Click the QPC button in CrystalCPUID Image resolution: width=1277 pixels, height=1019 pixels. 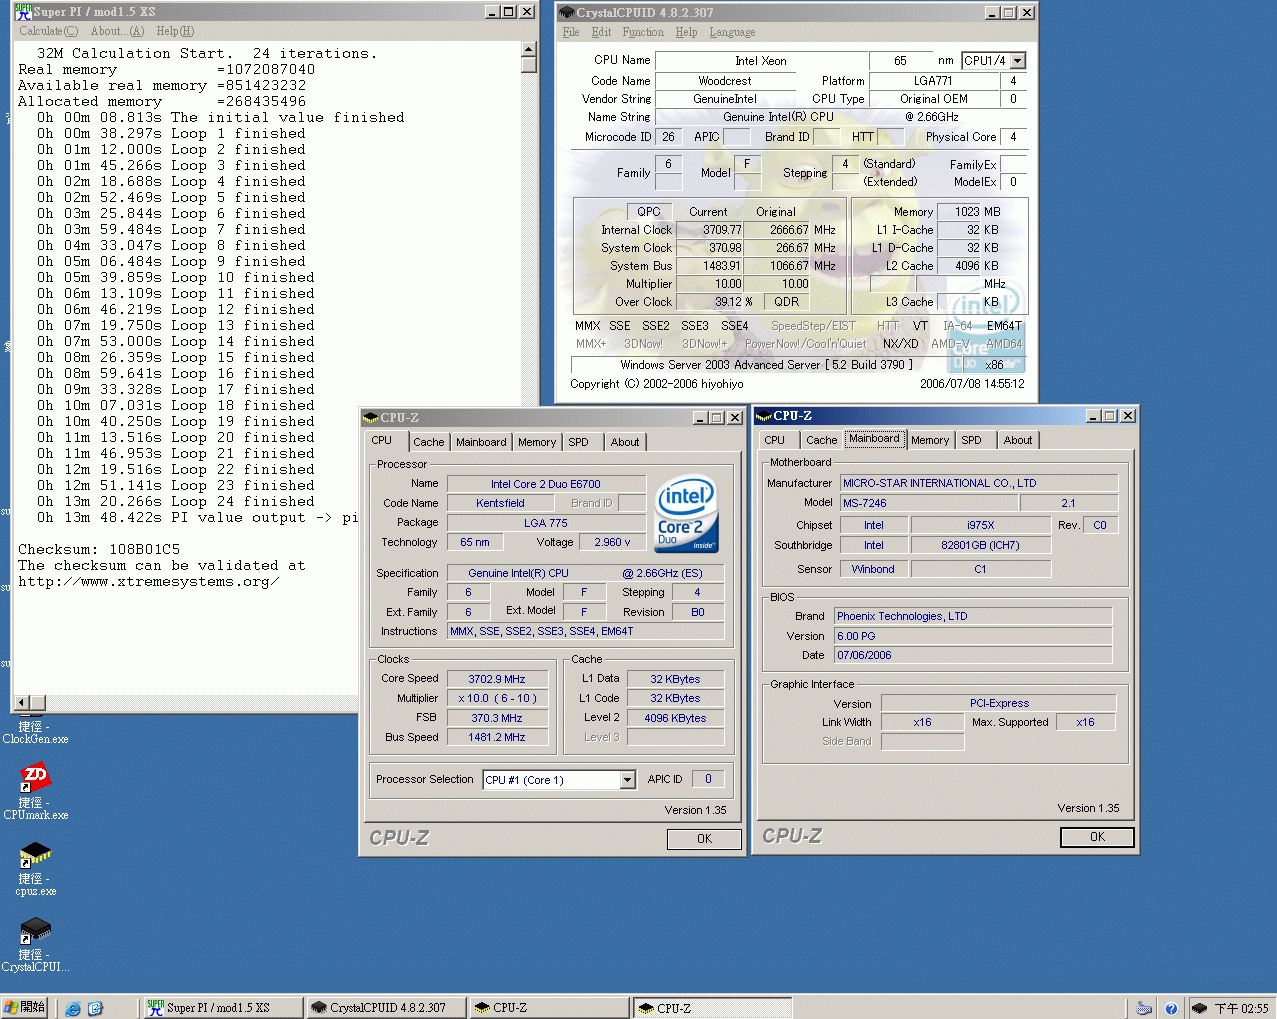[x=649, y=212]
